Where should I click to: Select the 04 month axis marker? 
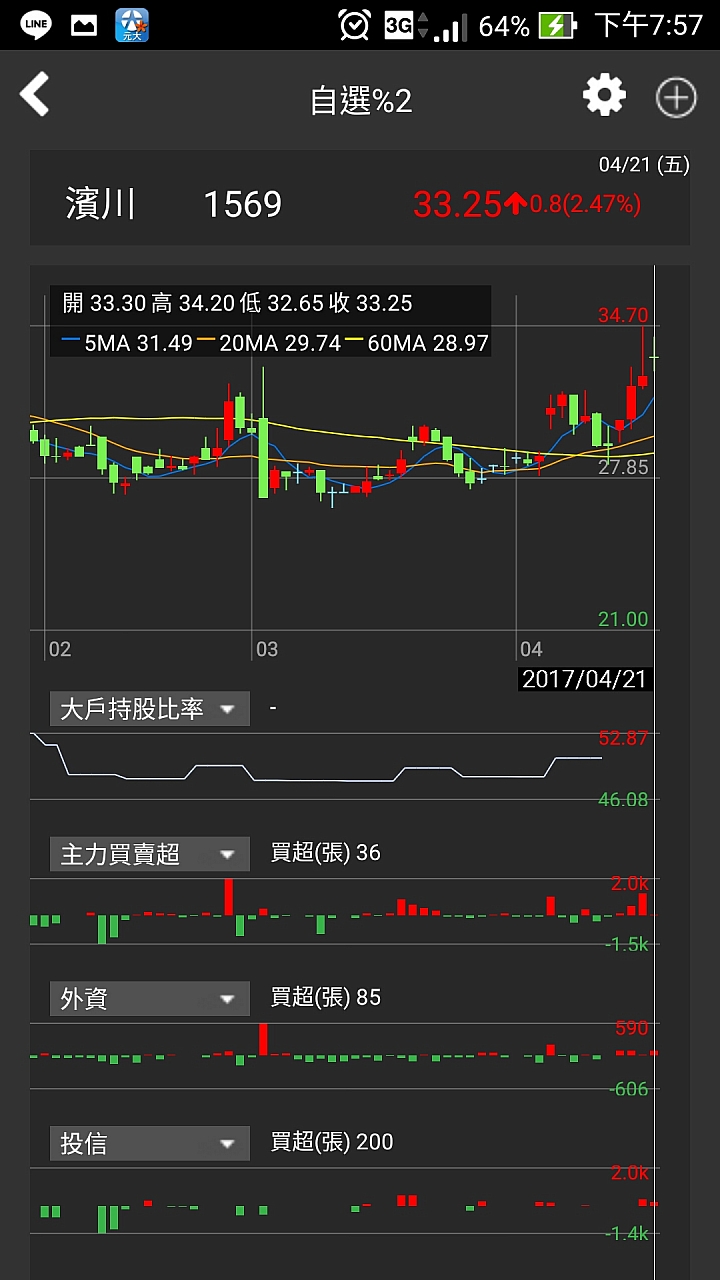pos(530,649)
